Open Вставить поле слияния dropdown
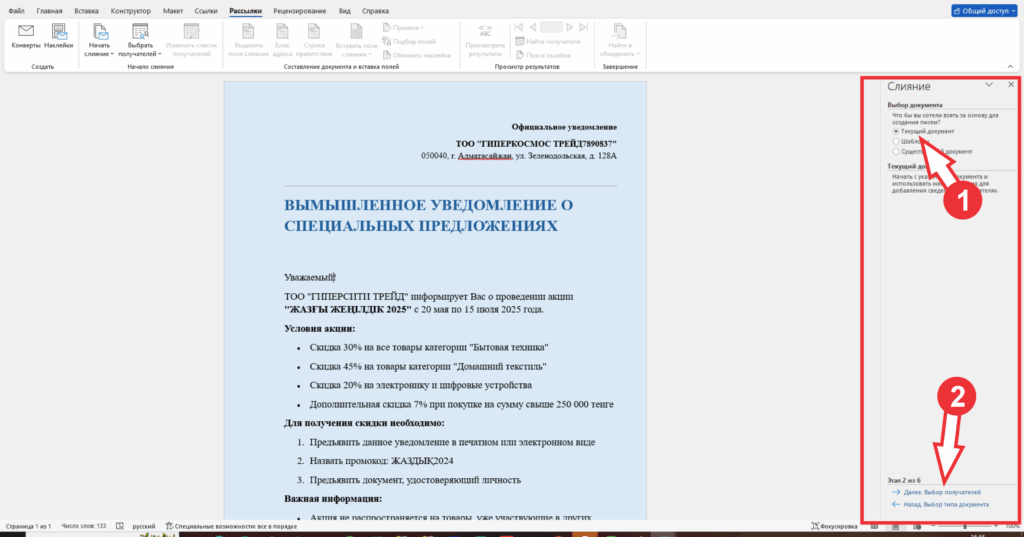1024x537 pixels. (357, 40)
